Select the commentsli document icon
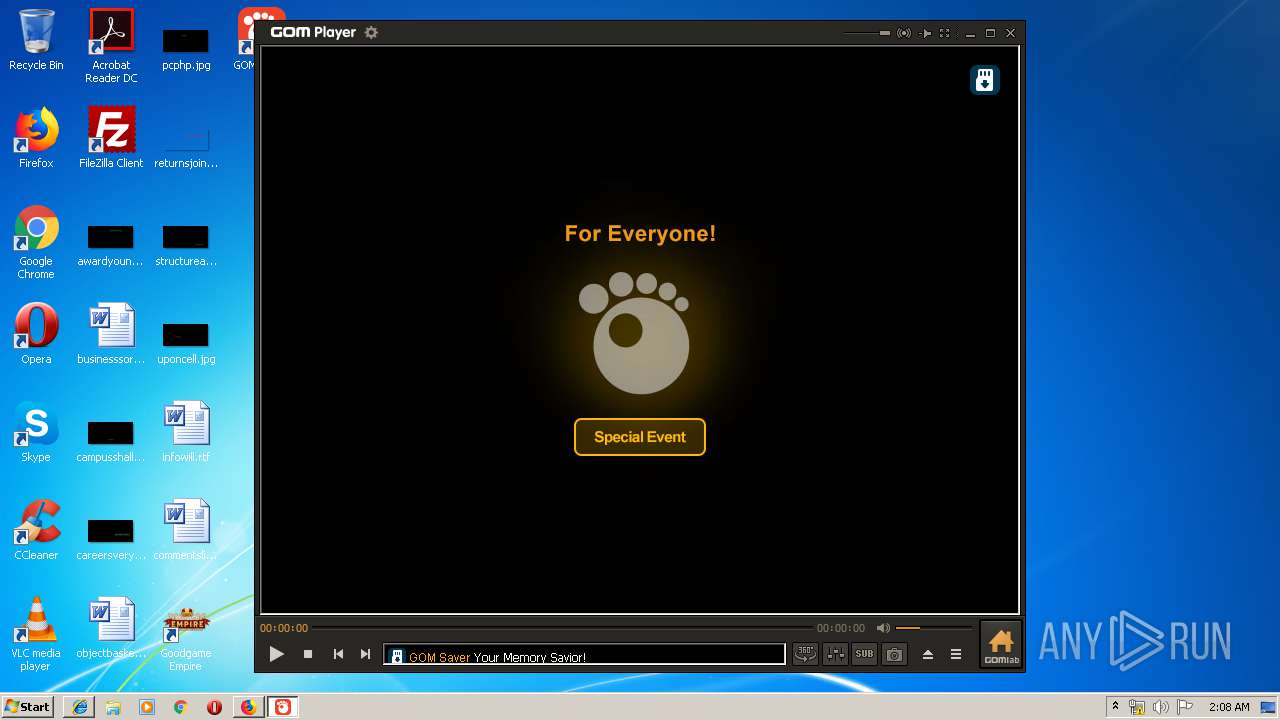This screenshot has width=1280, height=720. point(186,530)
